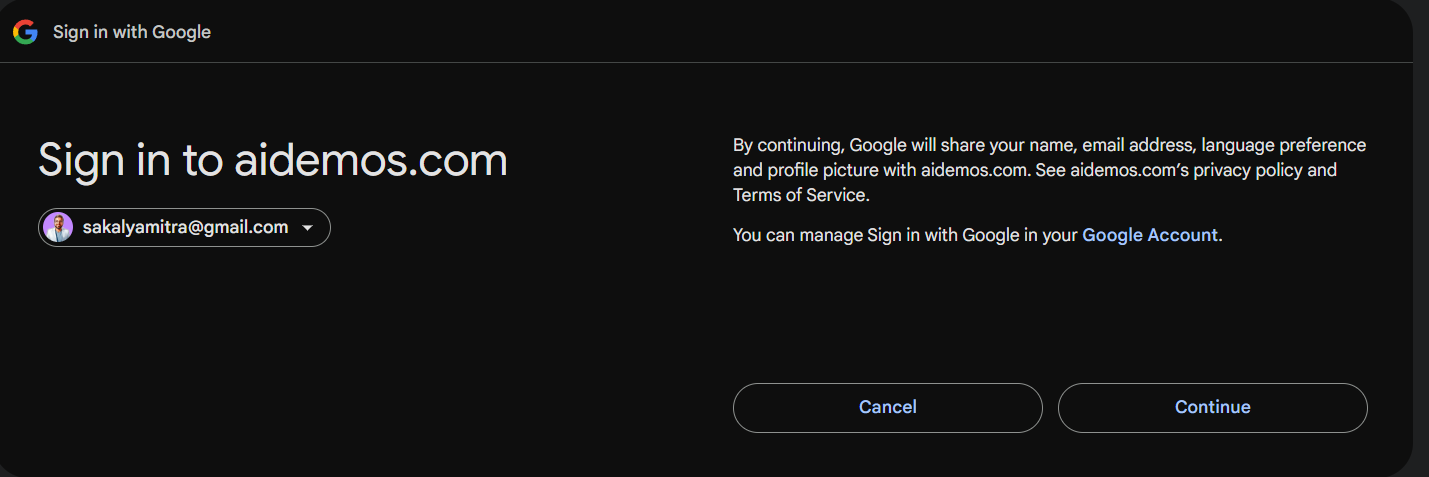
Task: Open the Google Account link
Action: [x=1150, y=235]
